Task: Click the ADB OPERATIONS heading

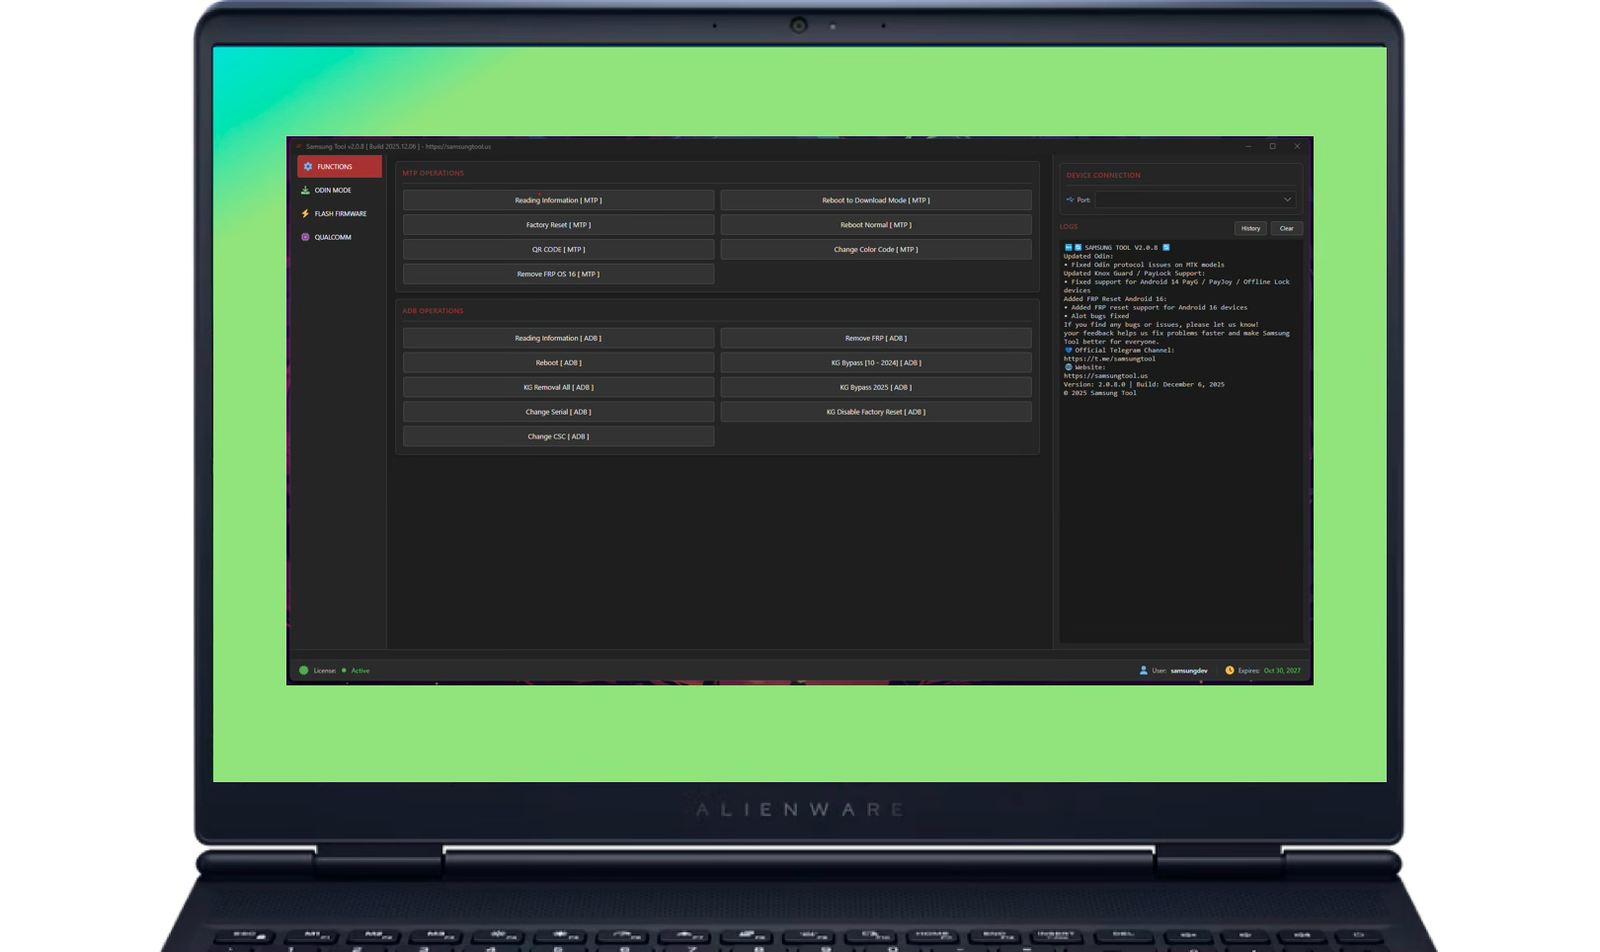Action: point(433,311)
